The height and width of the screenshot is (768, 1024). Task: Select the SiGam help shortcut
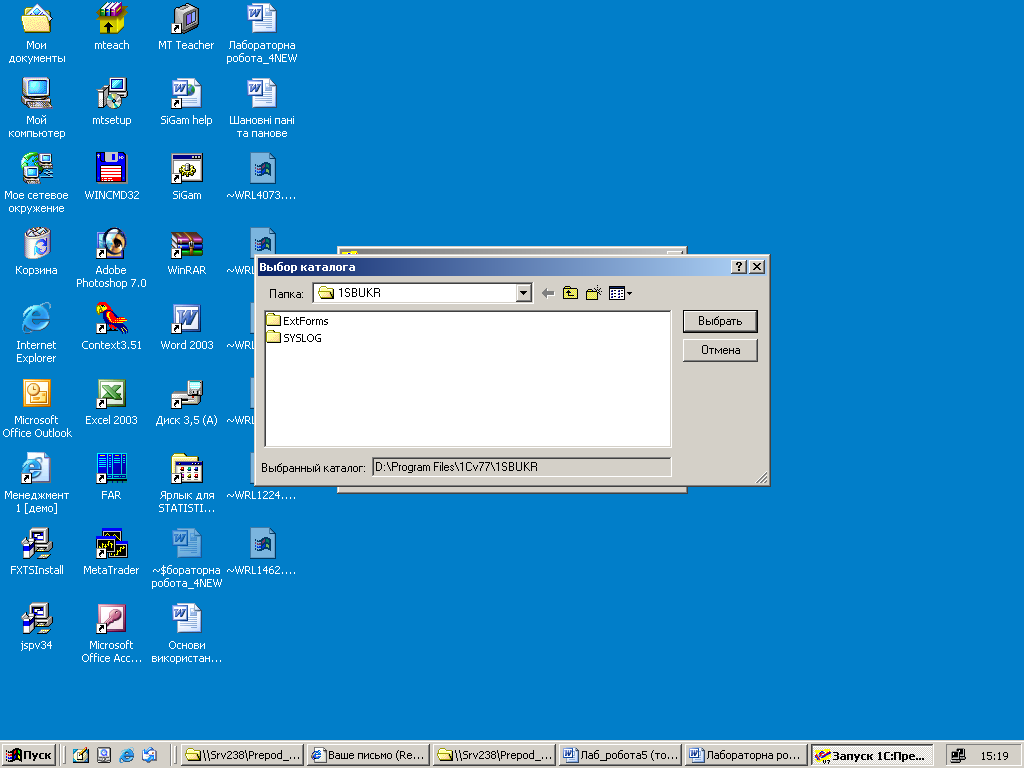186,101
